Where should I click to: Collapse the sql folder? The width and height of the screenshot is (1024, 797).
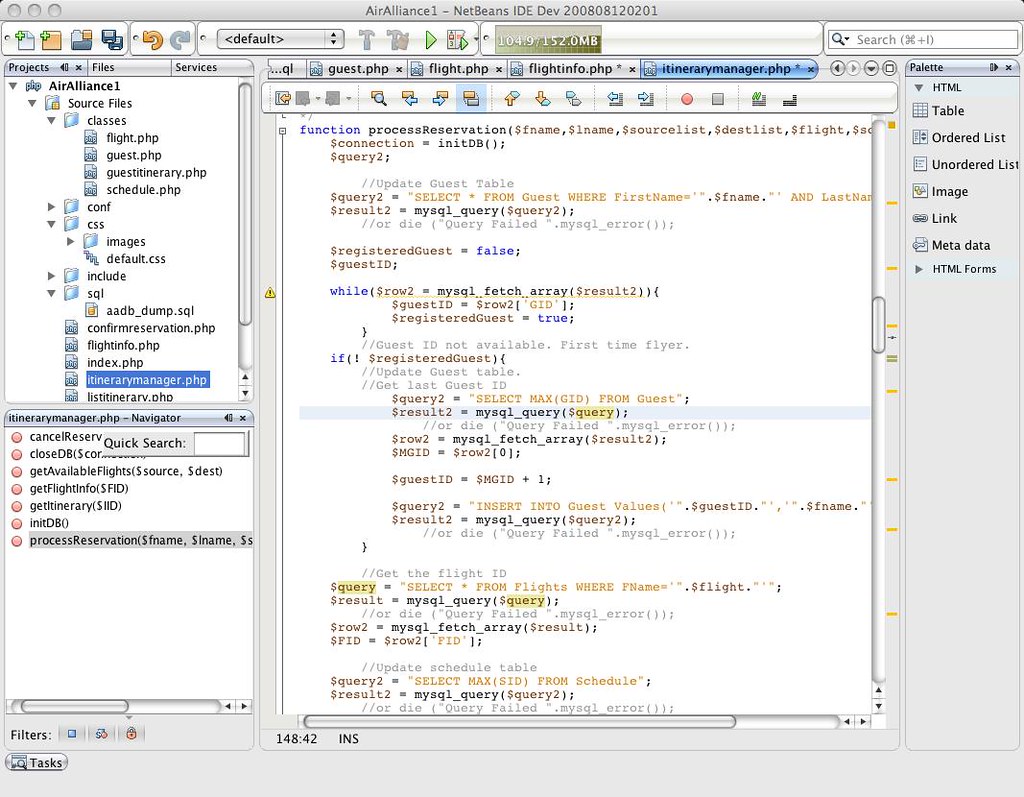pos(51,294)
